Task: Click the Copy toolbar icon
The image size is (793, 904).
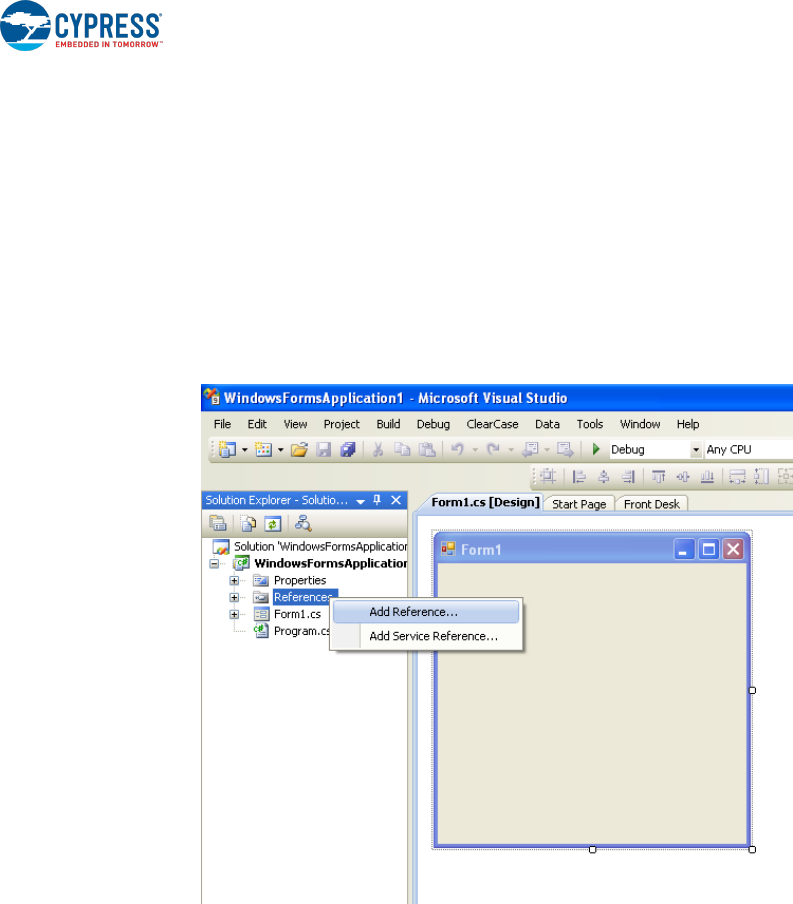Action: [402, 449]
